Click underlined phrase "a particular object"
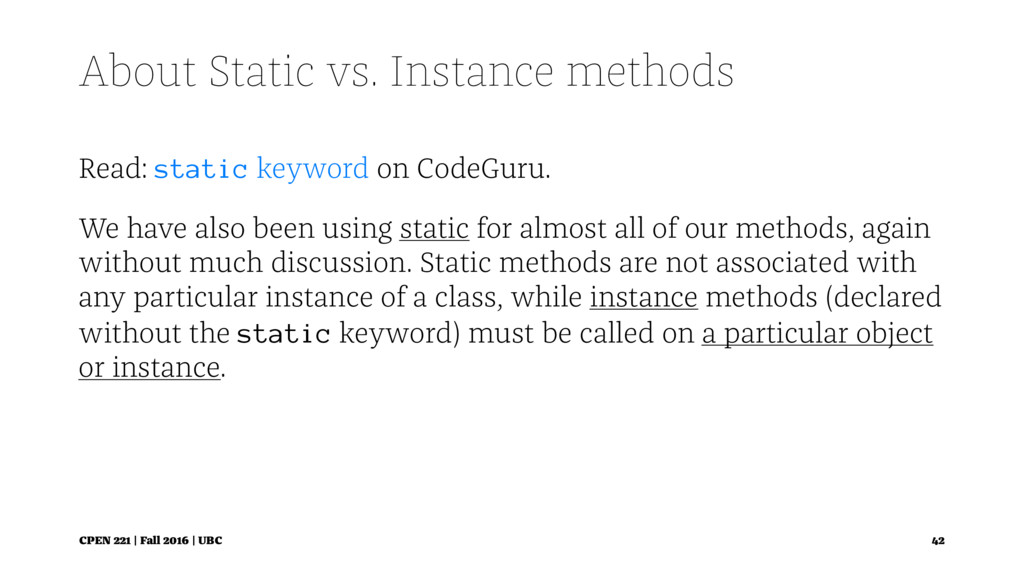The image size is (1024, 576). click(x=817, y=334)
